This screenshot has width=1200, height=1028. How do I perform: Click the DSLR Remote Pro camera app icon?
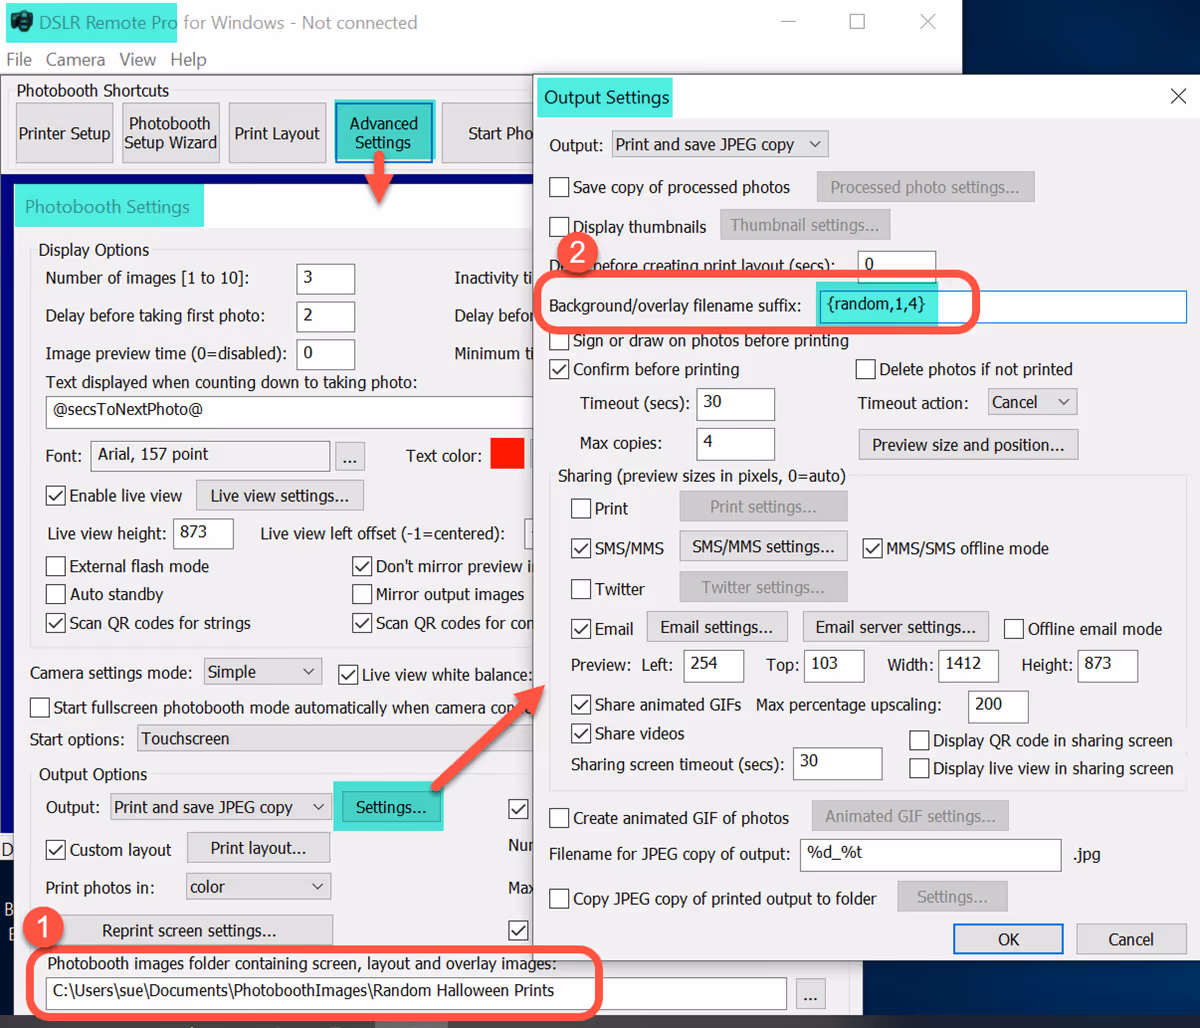click(21, 22)
